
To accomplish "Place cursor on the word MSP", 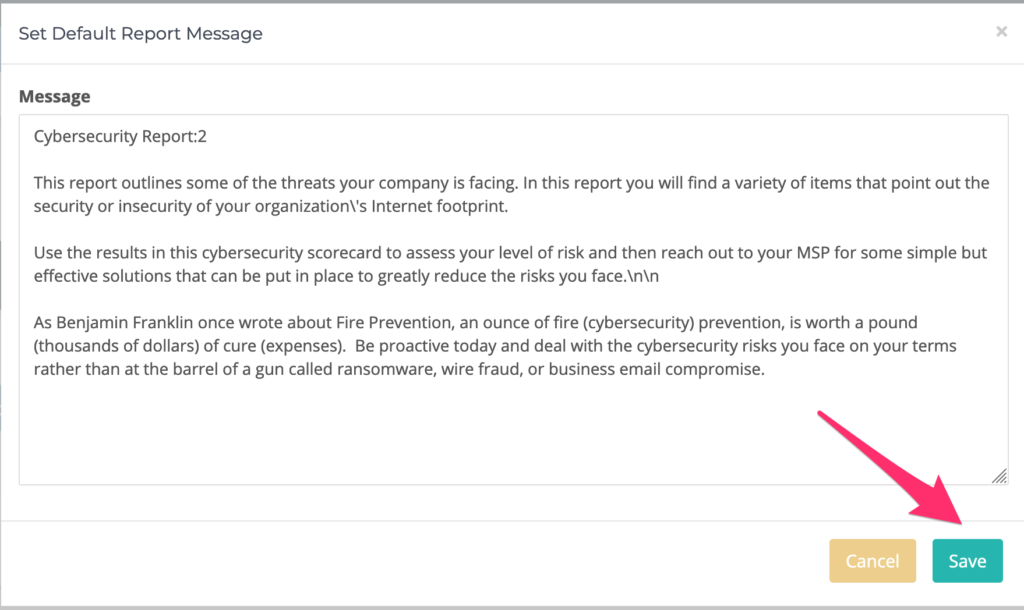I will (x=812, y=253).
